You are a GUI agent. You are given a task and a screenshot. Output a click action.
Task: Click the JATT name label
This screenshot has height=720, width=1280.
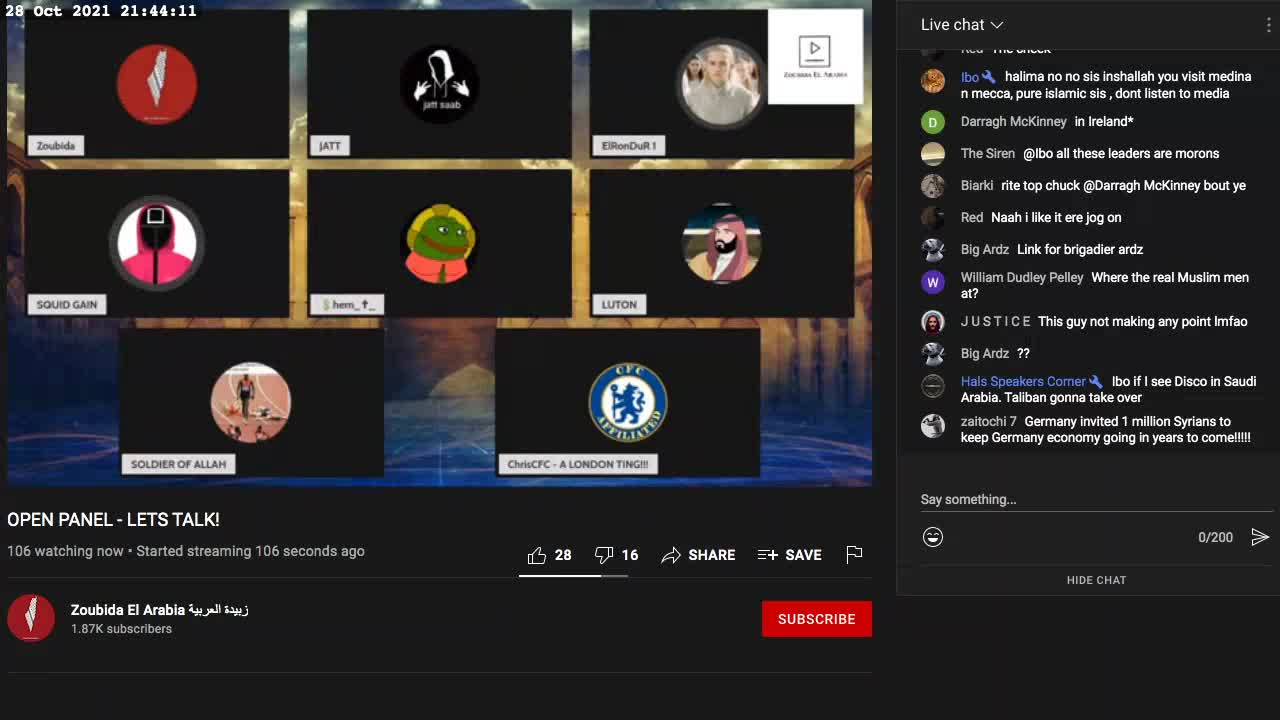click(330, 146)
